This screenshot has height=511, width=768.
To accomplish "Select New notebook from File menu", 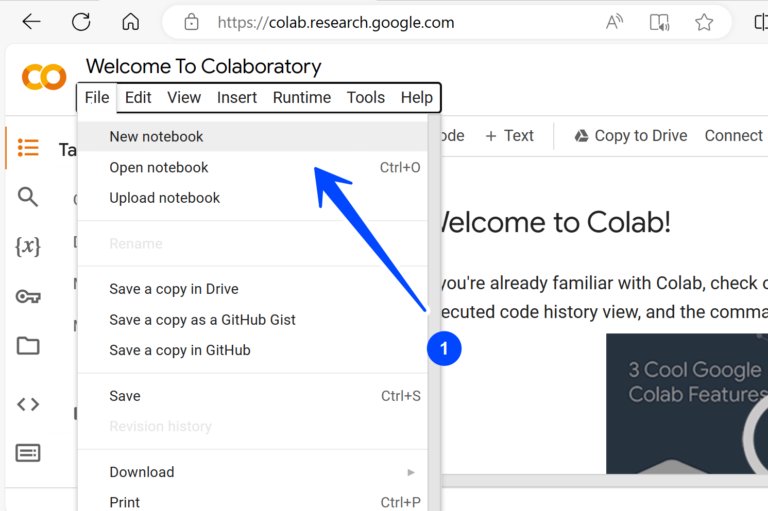I will coord(156,137).
